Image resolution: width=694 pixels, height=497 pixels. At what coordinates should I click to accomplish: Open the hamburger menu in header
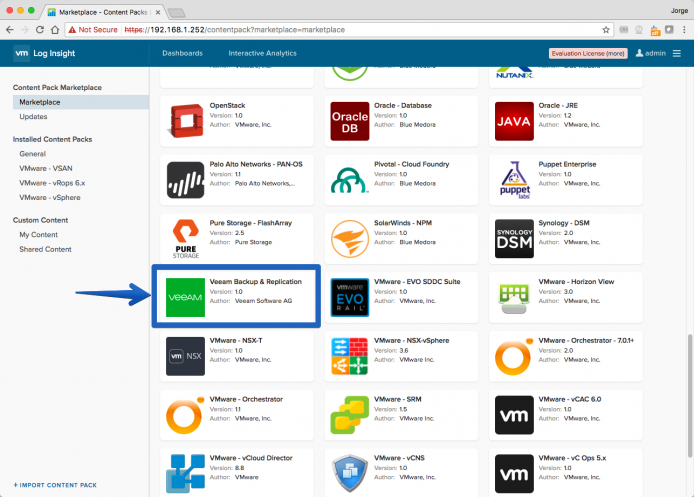[x=677, y=53]
